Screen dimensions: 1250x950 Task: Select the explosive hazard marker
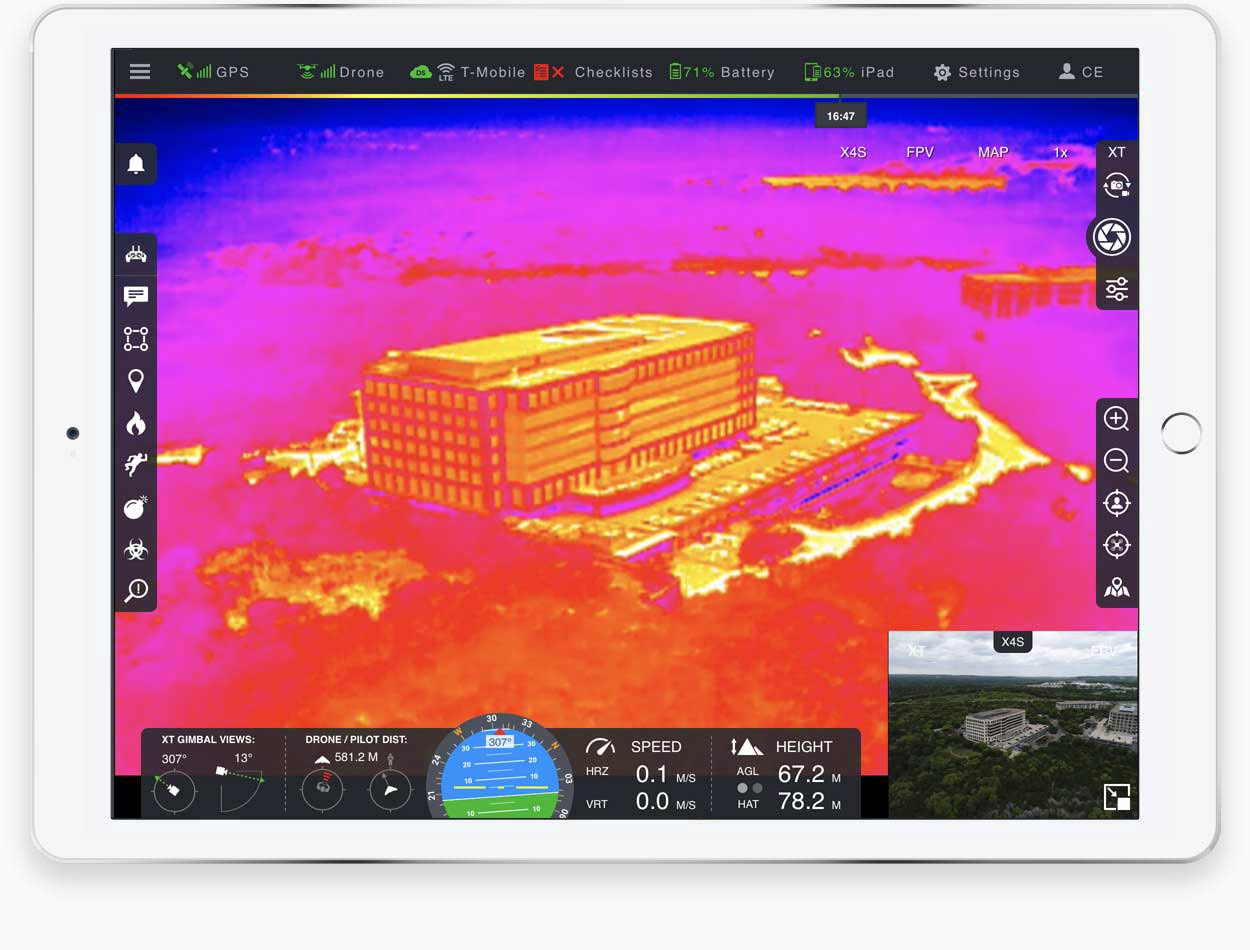136,507
